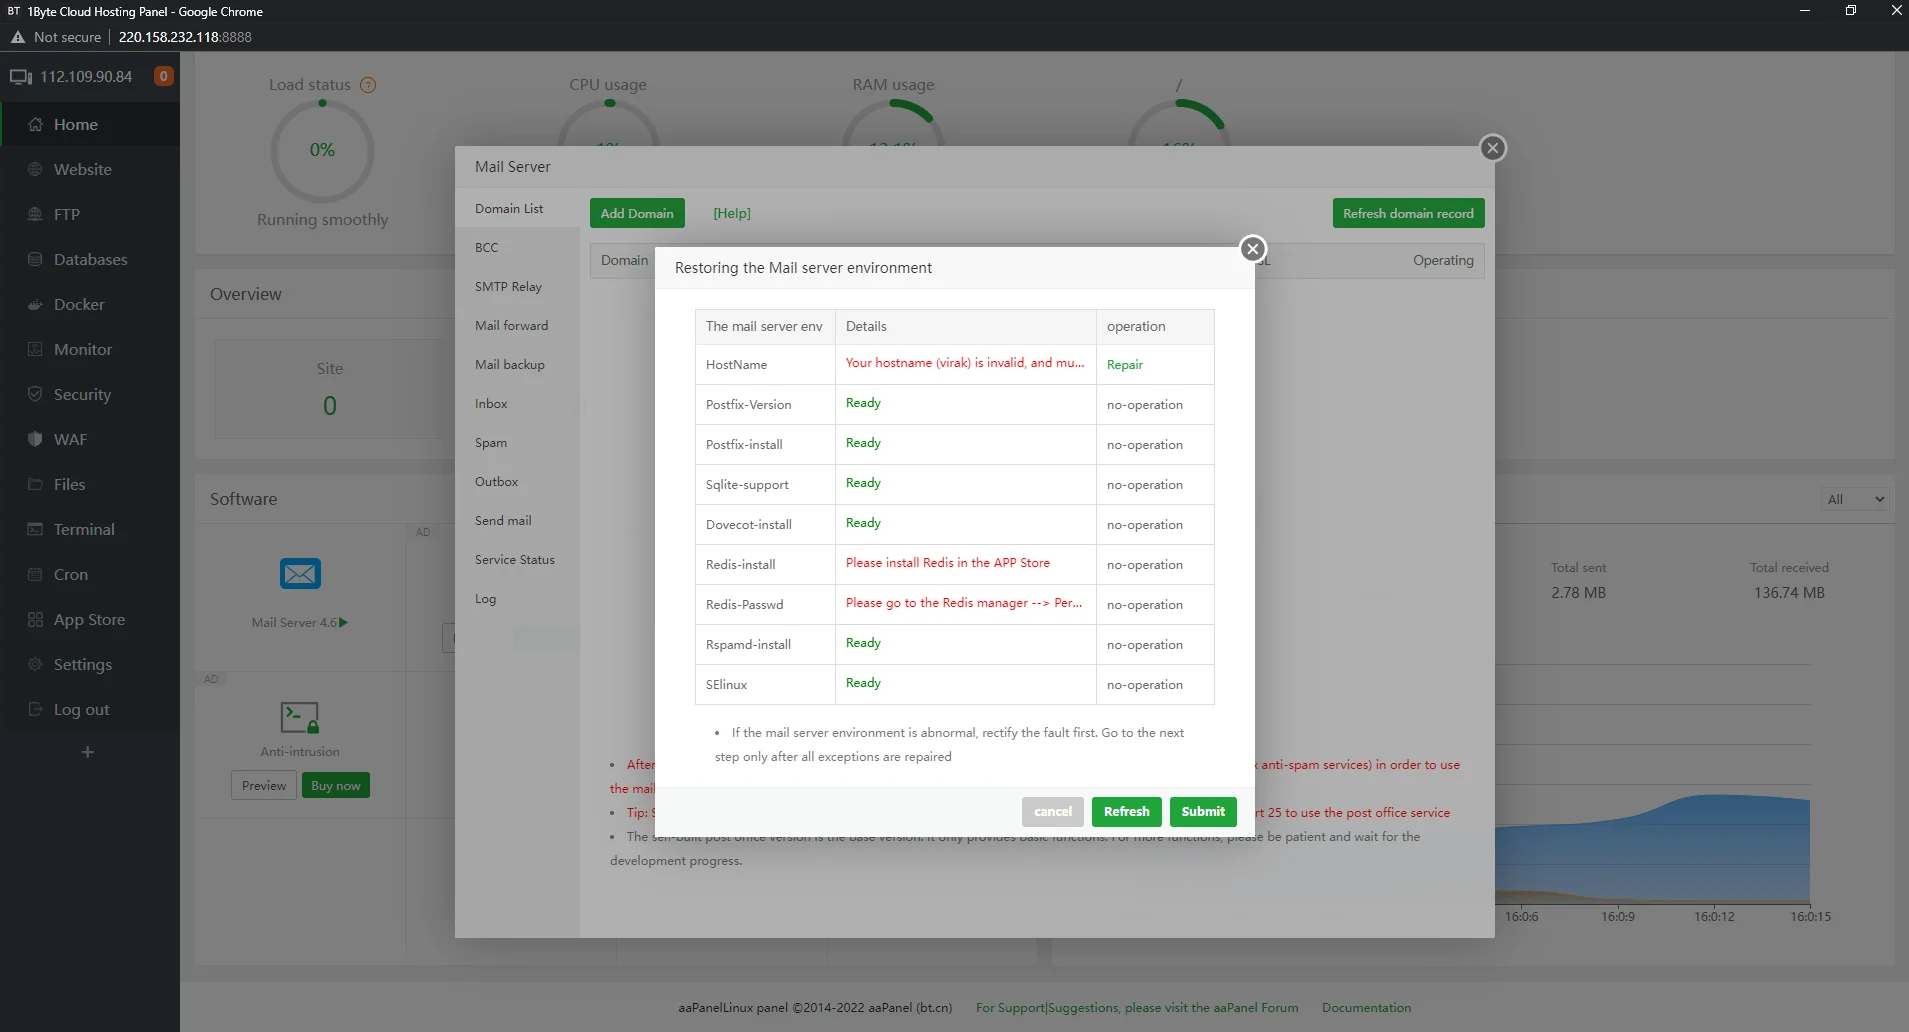This screenshot has height=1032, width=1909.
Task: Click the App Store grid icon
Action: coord(35,619)
